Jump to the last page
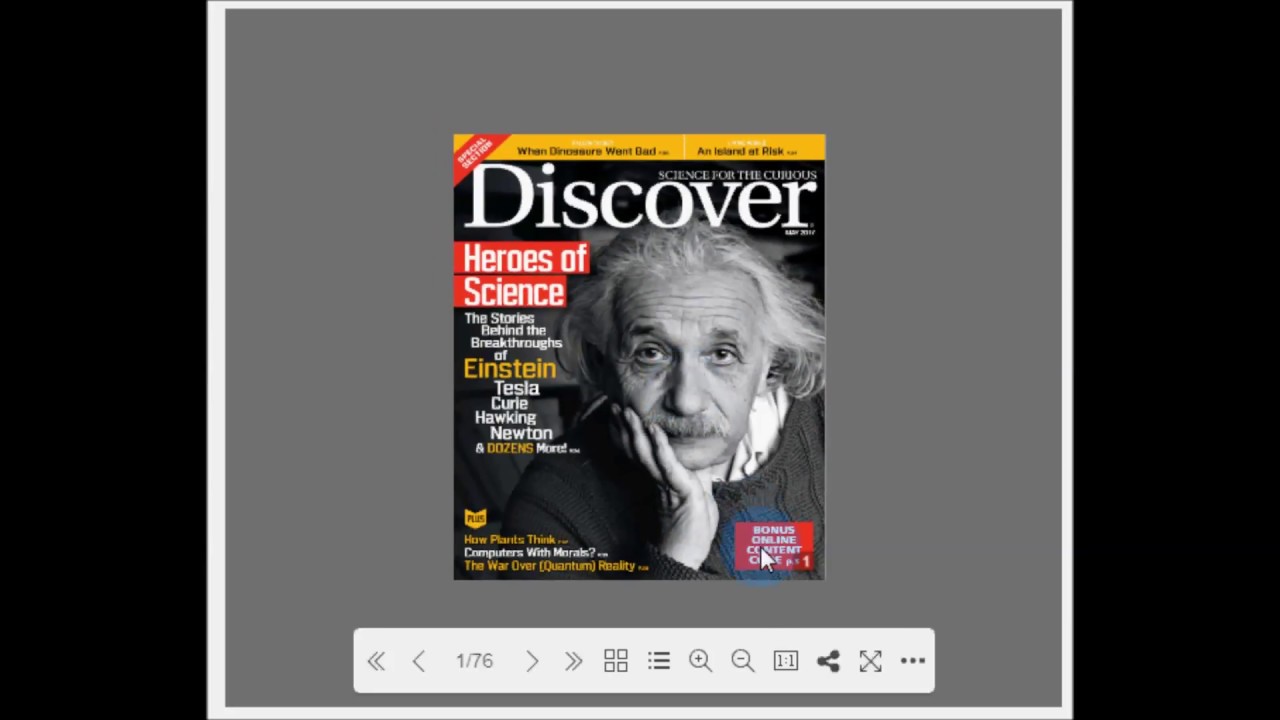 click(x=573, y=661)
